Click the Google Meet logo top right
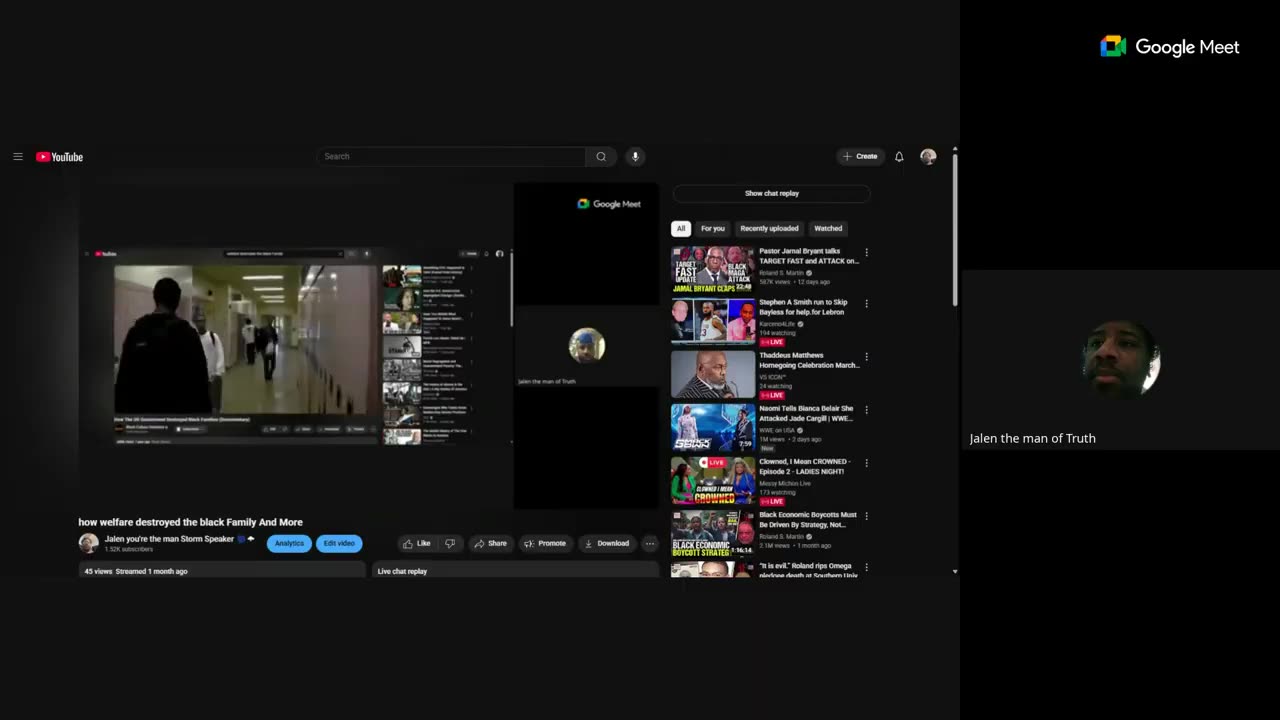1280x720 pixels. 1169,47
